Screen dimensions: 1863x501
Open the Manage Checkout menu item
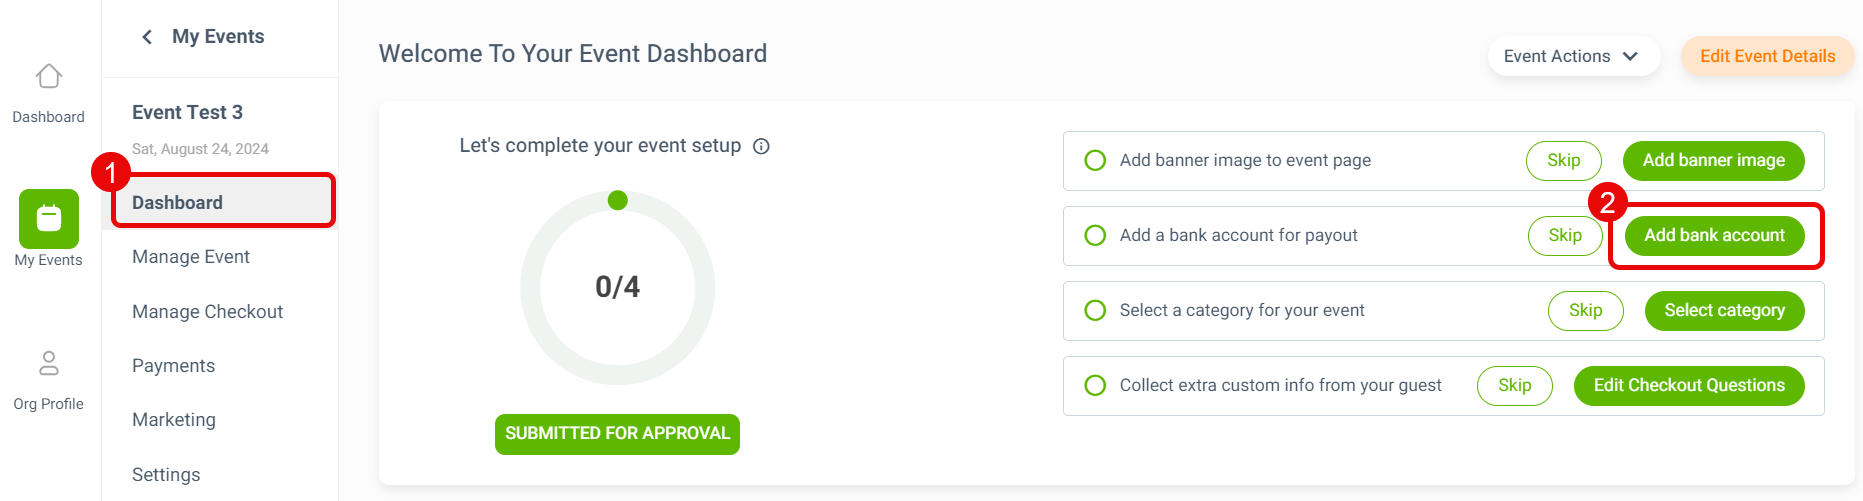[207, 312]
